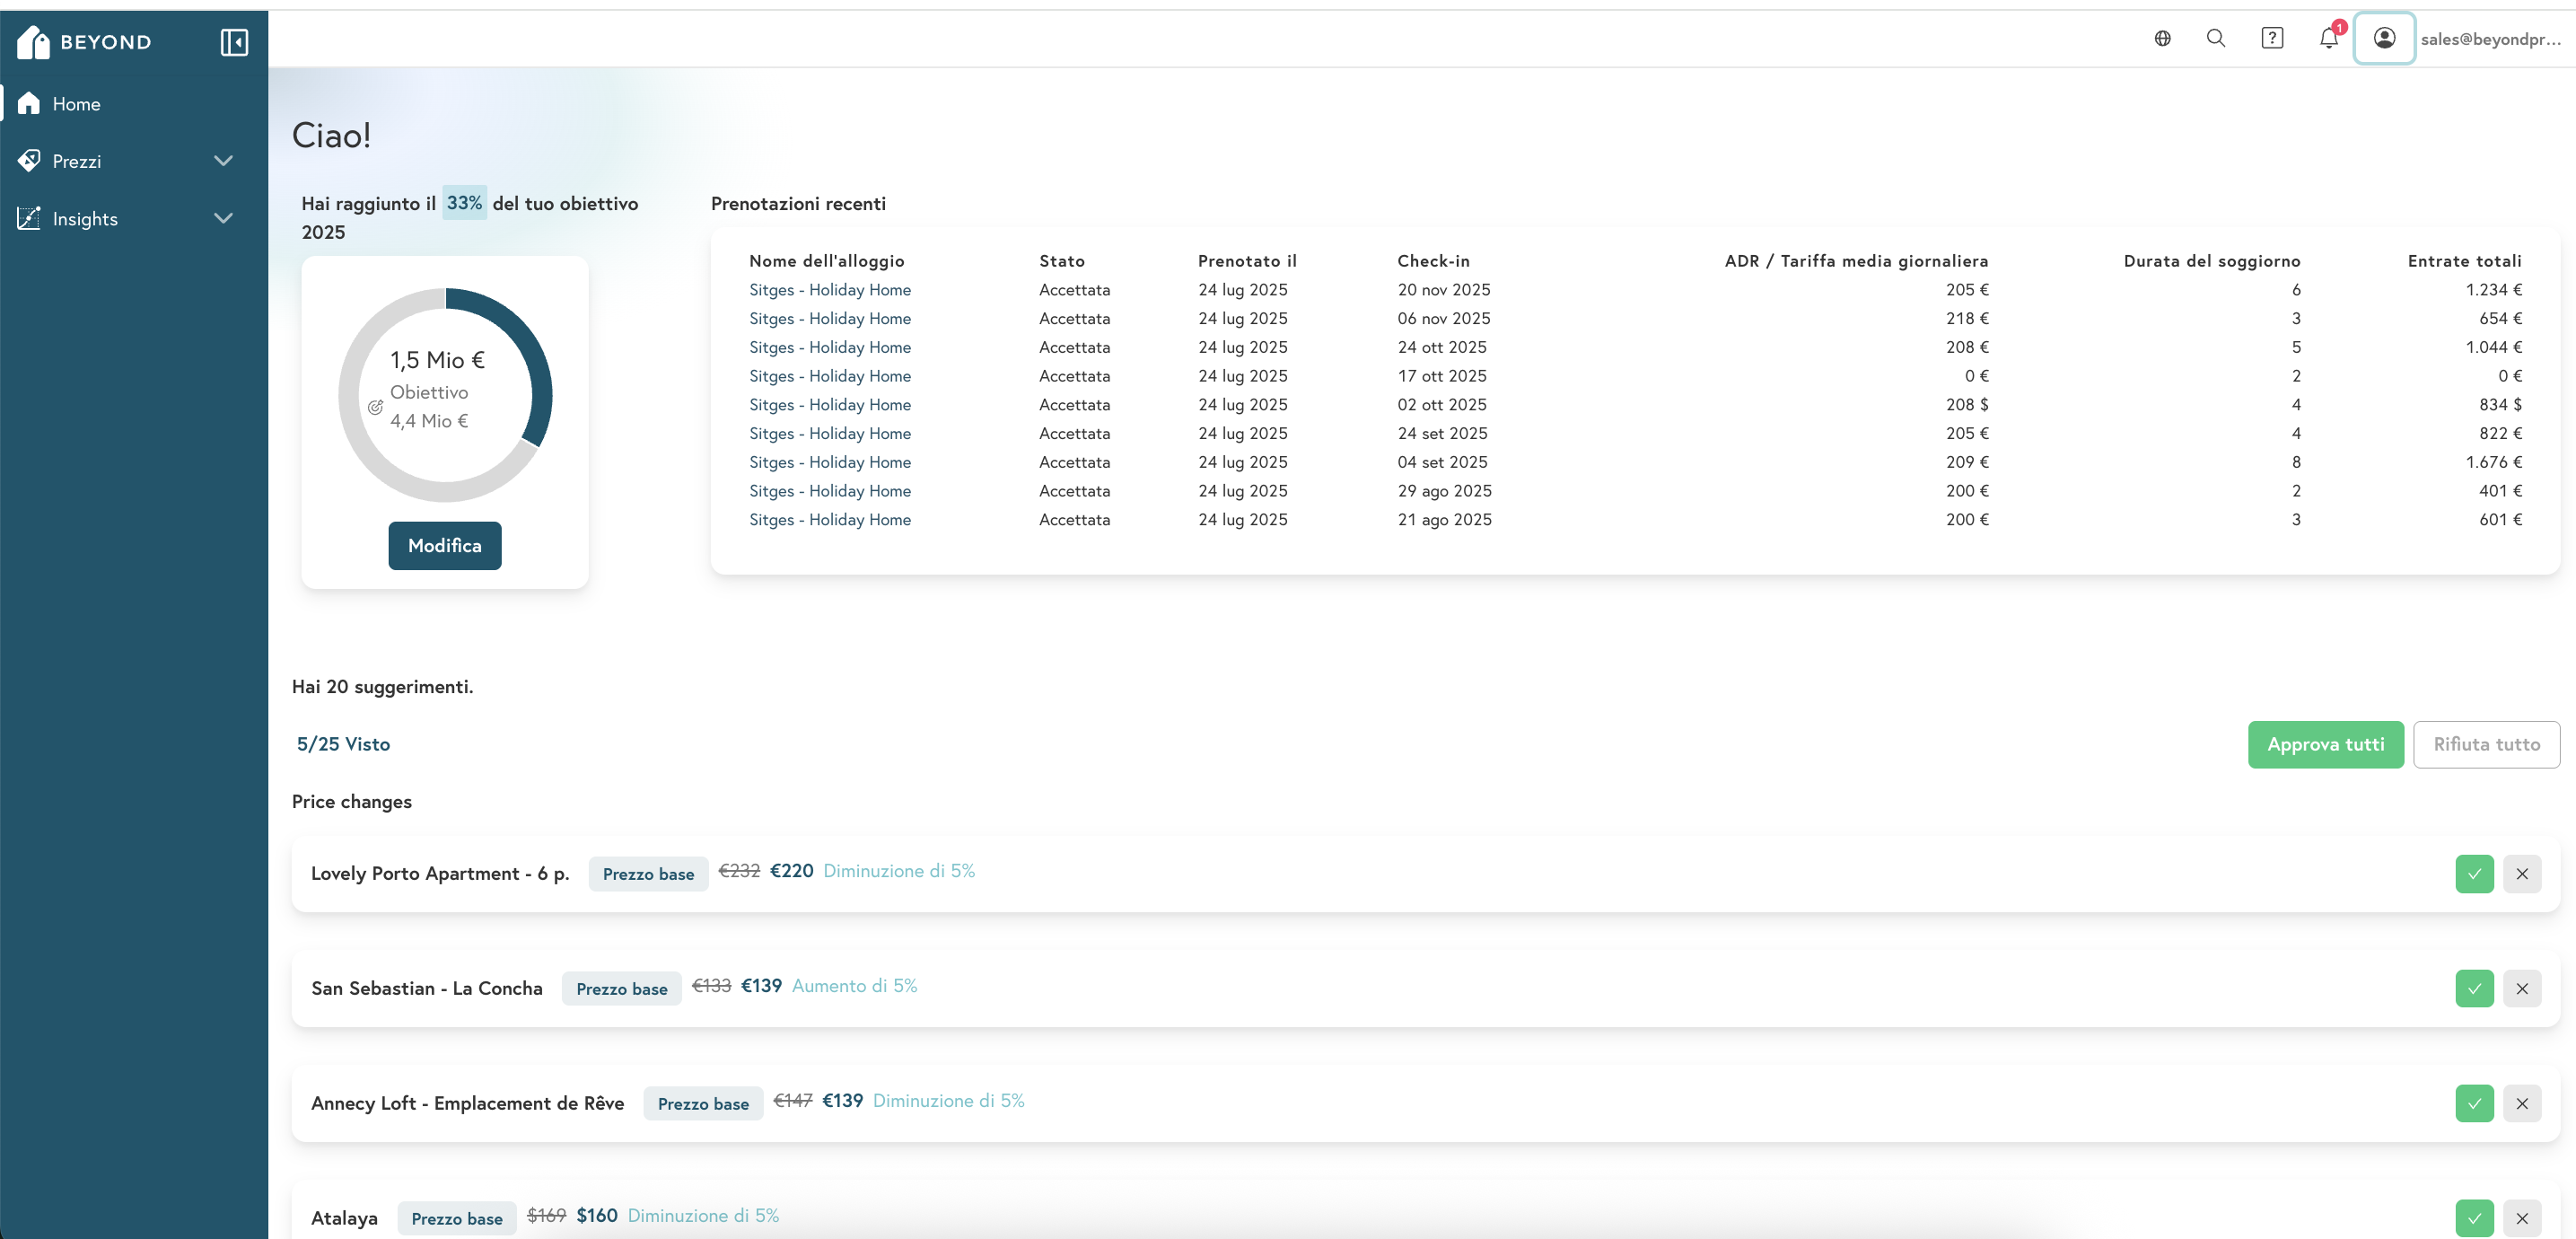Reject Atalaya price suggestion
Viewport: 2576px width, 1239px height.
[x=2522, y=1218]
